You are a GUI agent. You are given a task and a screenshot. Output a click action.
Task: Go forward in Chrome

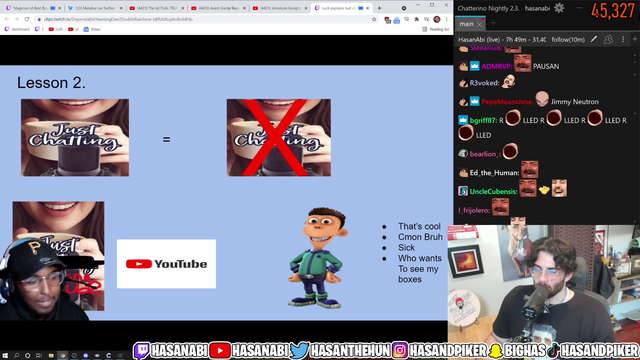coord(17,19)
